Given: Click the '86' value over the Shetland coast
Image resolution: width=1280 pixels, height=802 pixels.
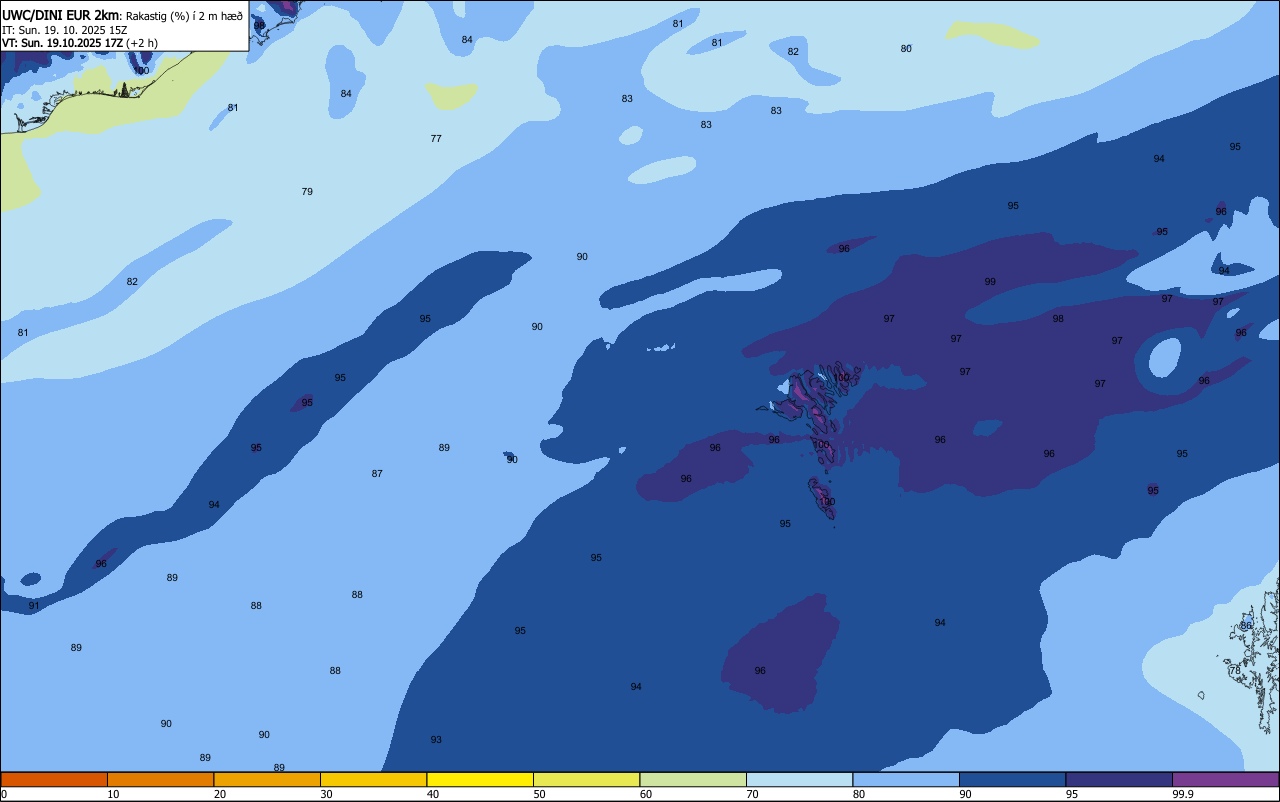Looking at the screenshot, I should click(1246, 626).
